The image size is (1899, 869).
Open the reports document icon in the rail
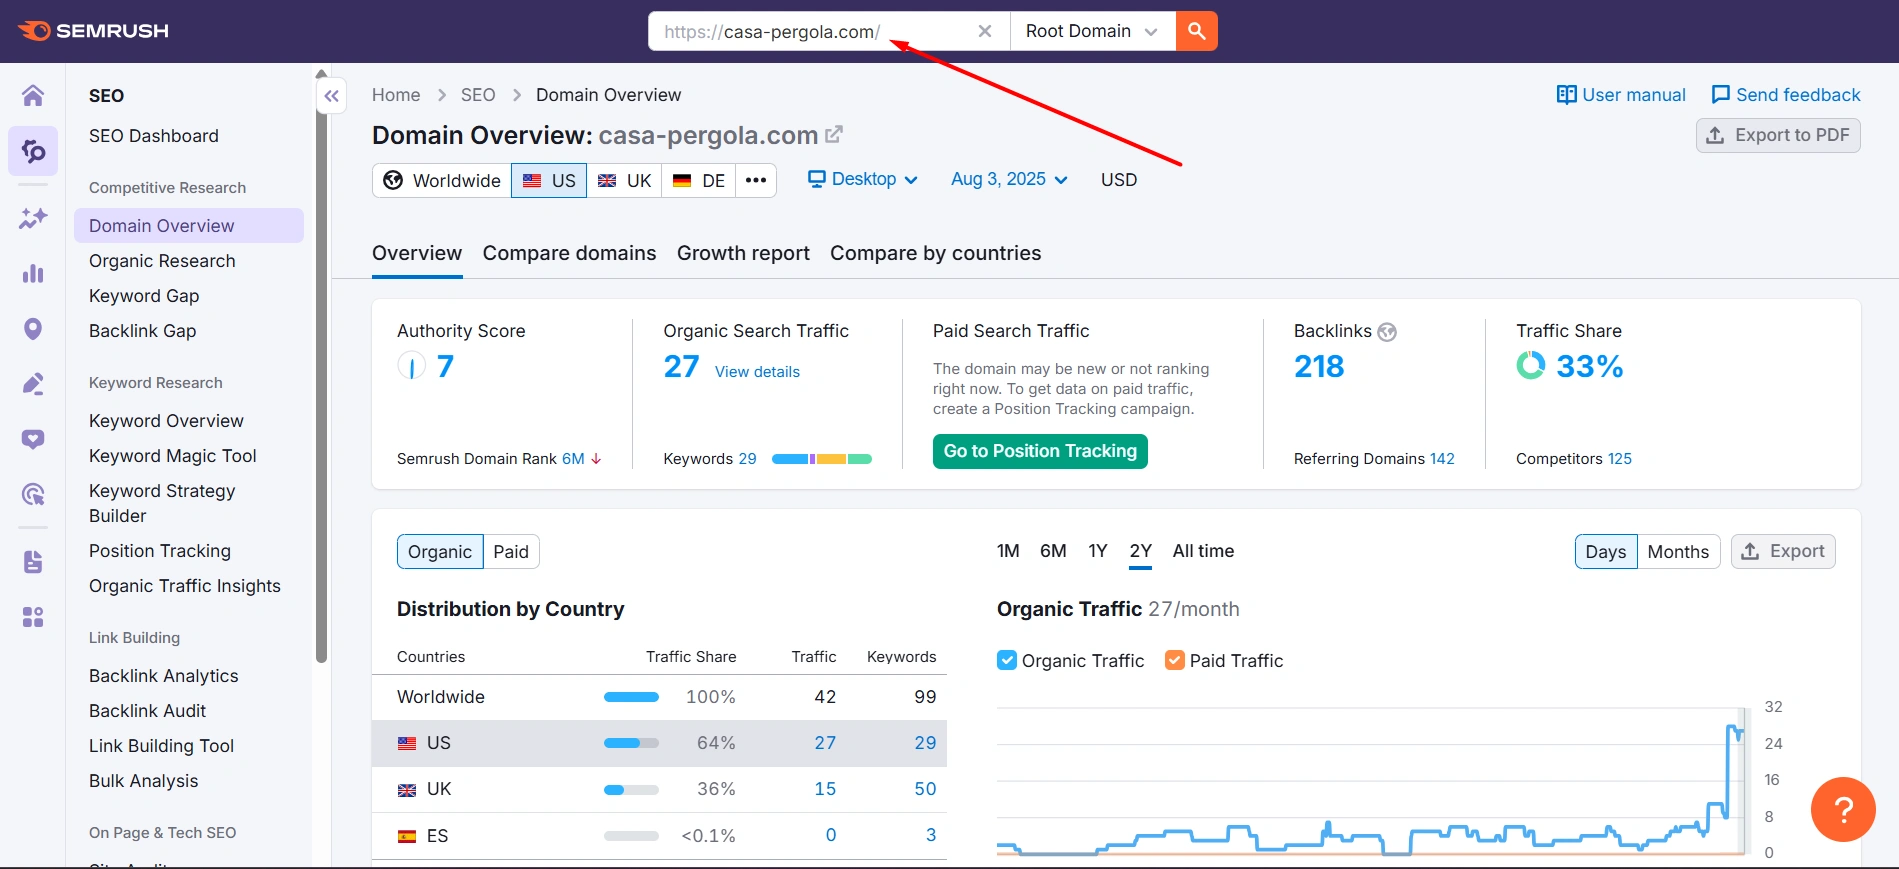(33, 562)
